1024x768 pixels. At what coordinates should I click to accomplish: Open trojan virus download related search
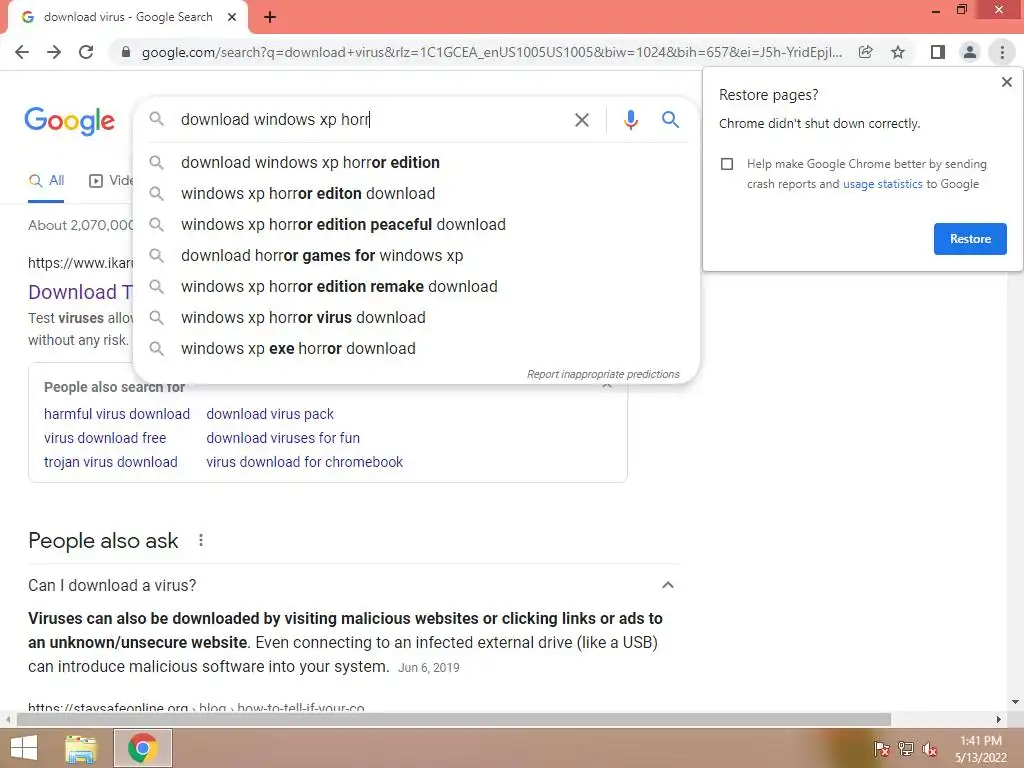coord(110,462)
